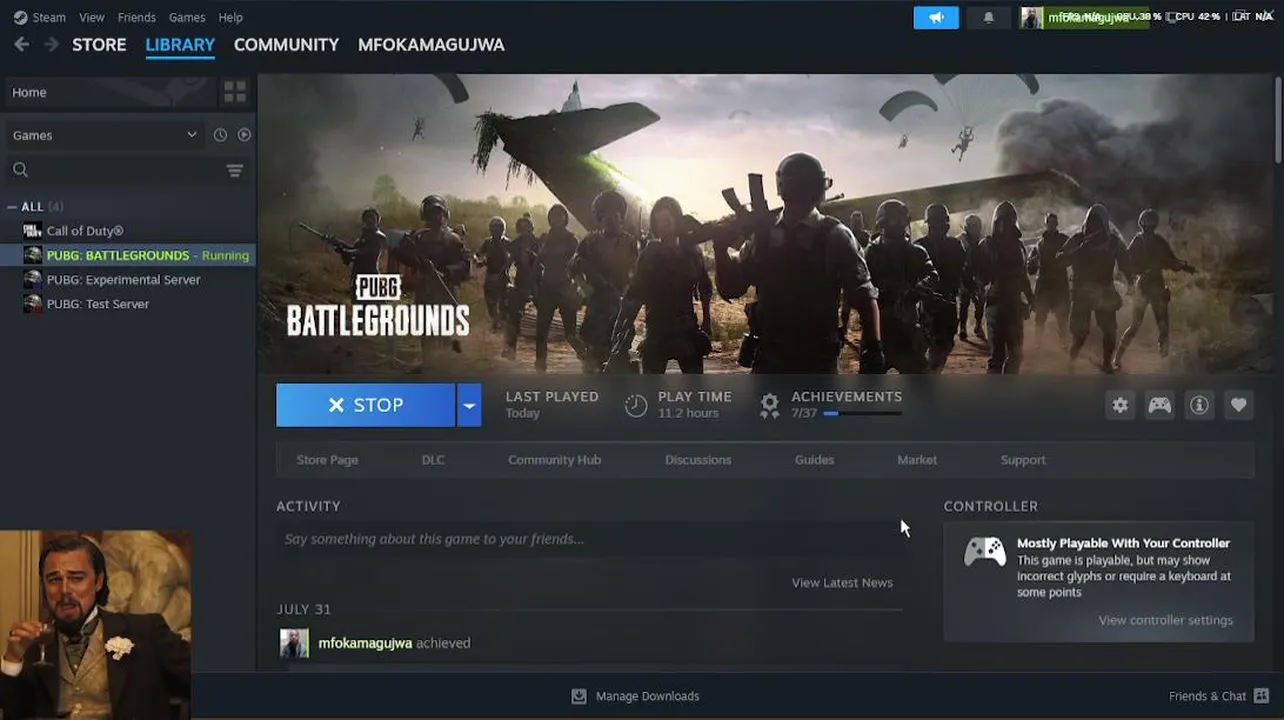The height and width of the screenshot is (720, 1284).
Task: Open the MFOKAMAGUJWA profile tab
Action: click(x=431, y=45)
